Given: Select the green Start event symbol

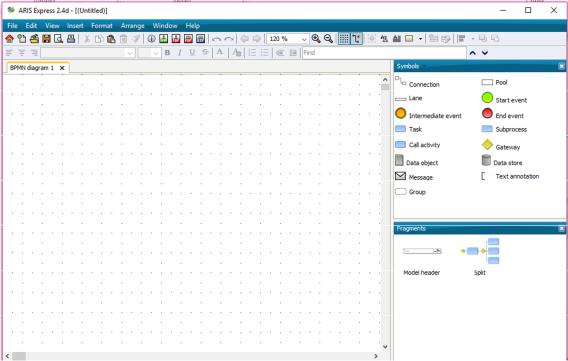Looking at the screenshot, I should pyautogui.click(x=504, y=98).
